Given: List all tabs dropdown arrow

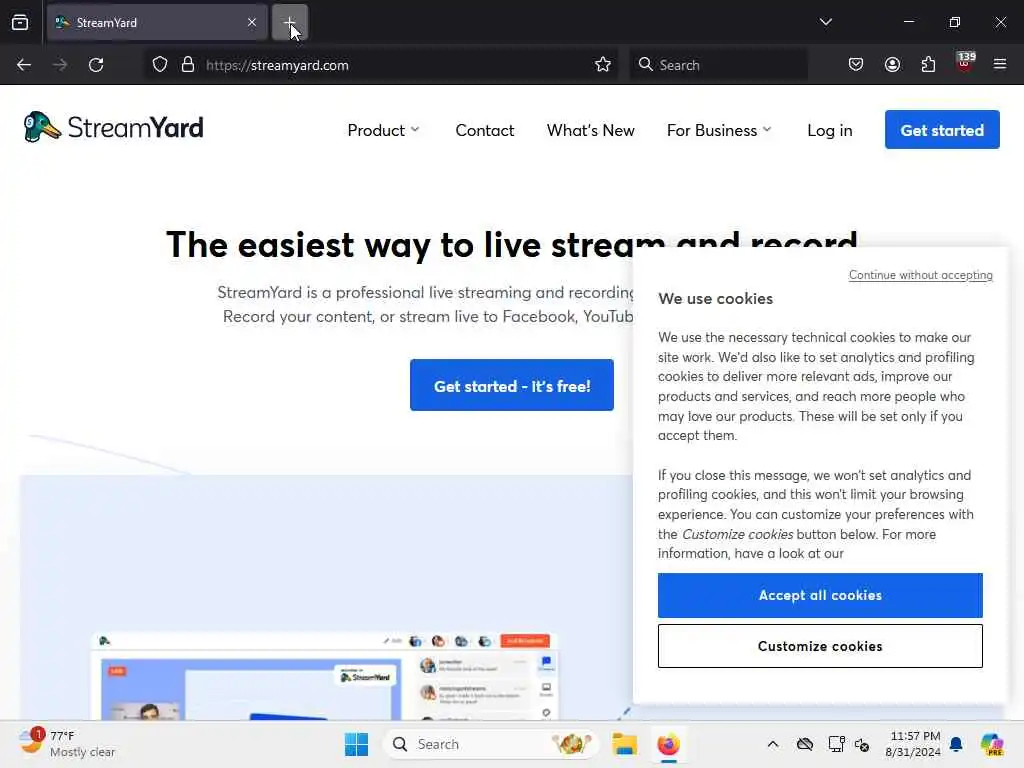Looking at the screenshot, I should (x=825, y=22).
